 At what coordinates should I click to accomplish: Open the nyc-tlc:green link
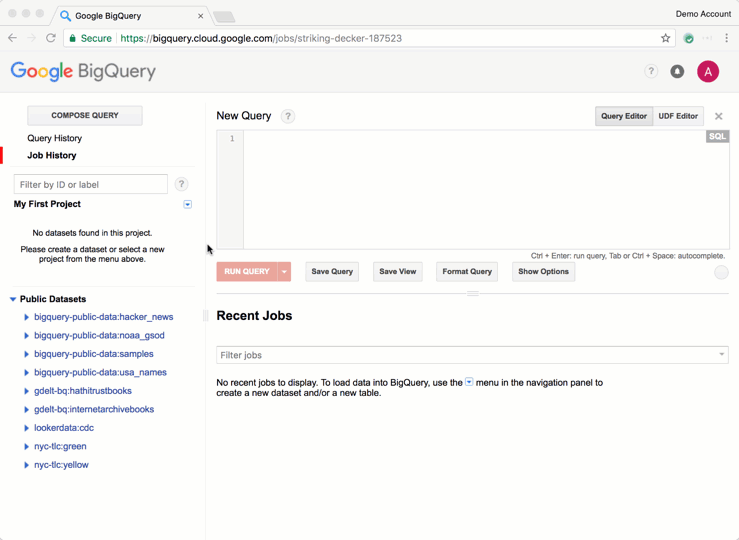(x=60, y=446)
